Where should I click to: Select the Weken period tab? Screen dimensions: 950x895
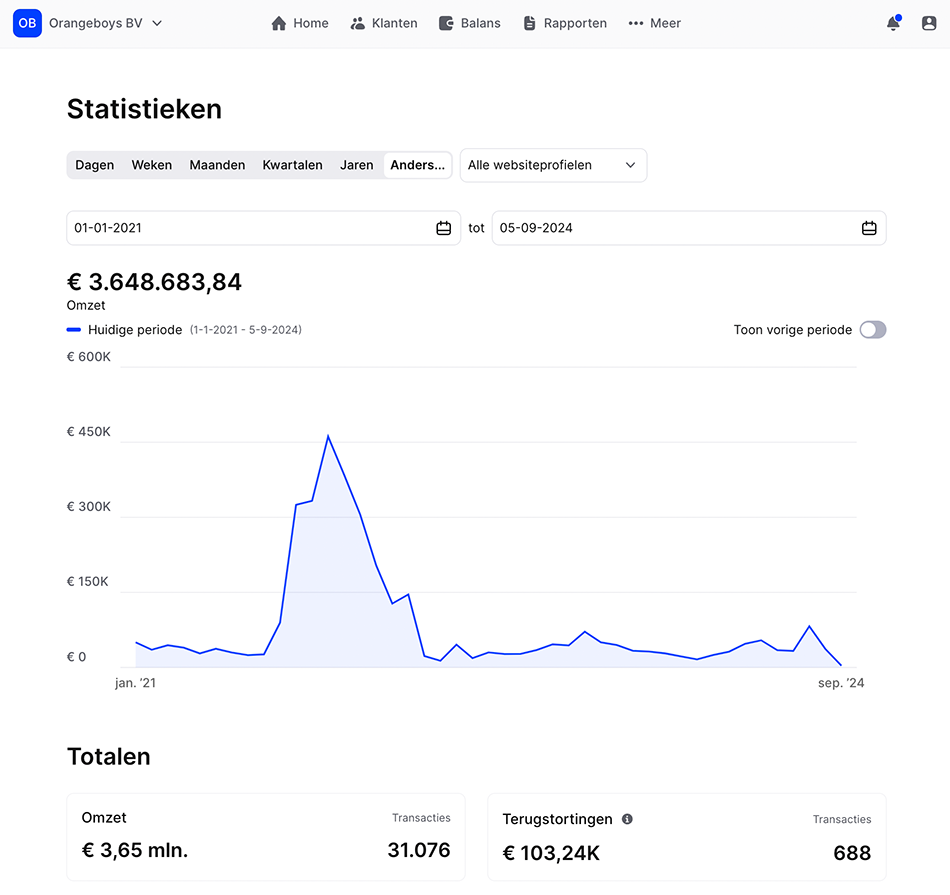151,165
